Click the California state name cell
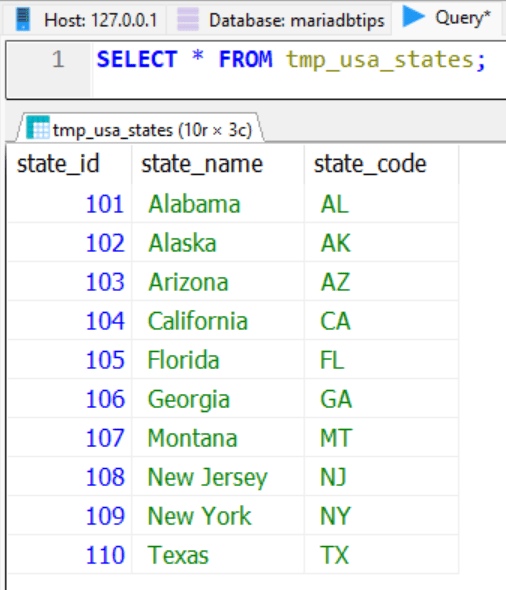This screenshot has width=506, height=590. [x=218, y=321]
